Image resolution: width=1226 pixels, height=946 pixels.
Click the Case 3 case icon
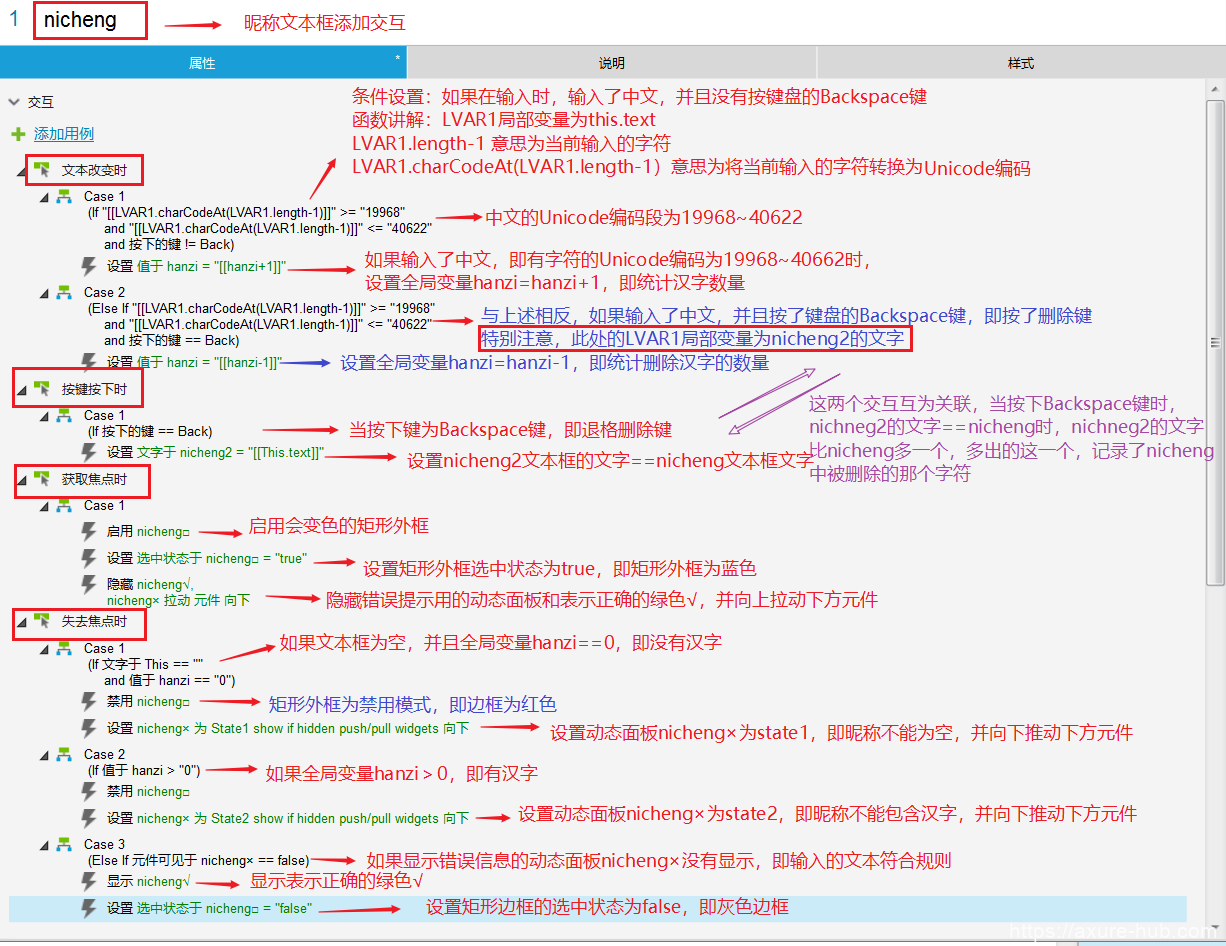pos(64,844)
